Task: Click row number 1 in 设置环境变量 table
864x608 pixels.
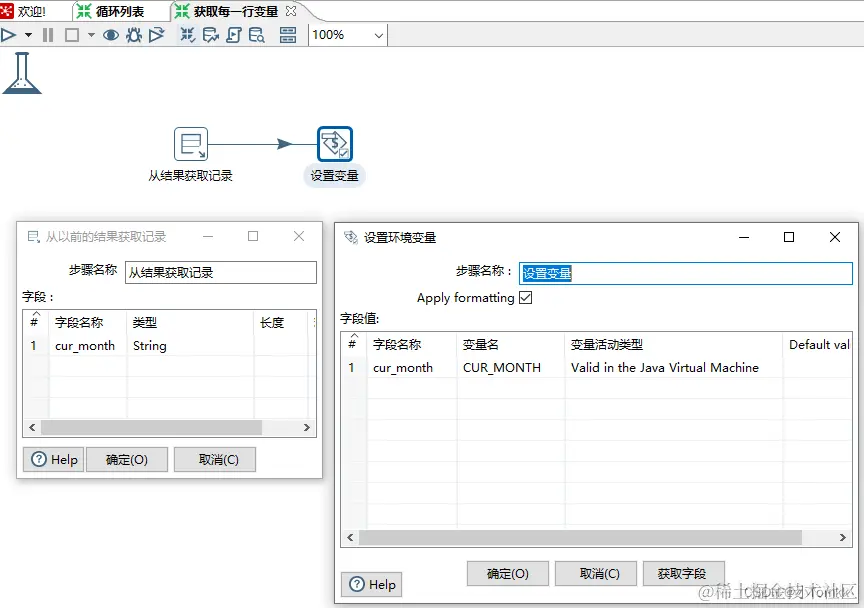Action: tap(352, 368)
